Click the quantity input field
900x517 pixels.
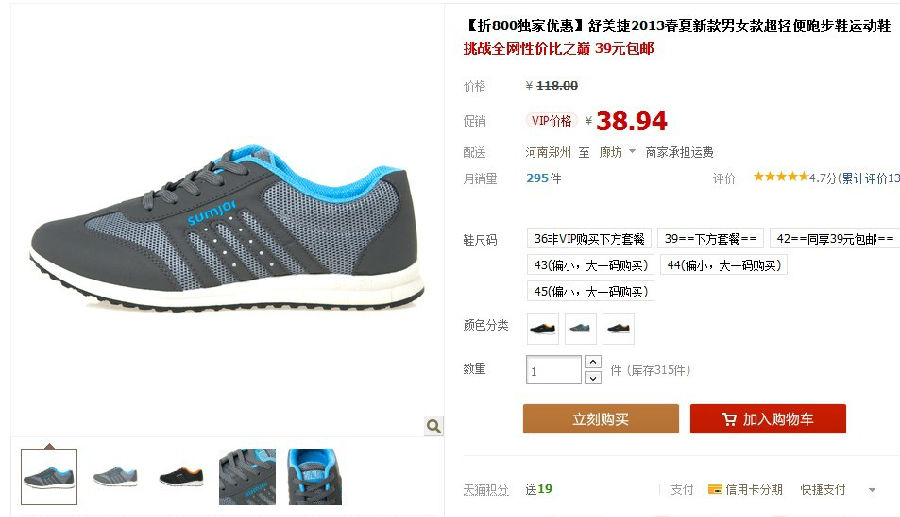point(554,370)
